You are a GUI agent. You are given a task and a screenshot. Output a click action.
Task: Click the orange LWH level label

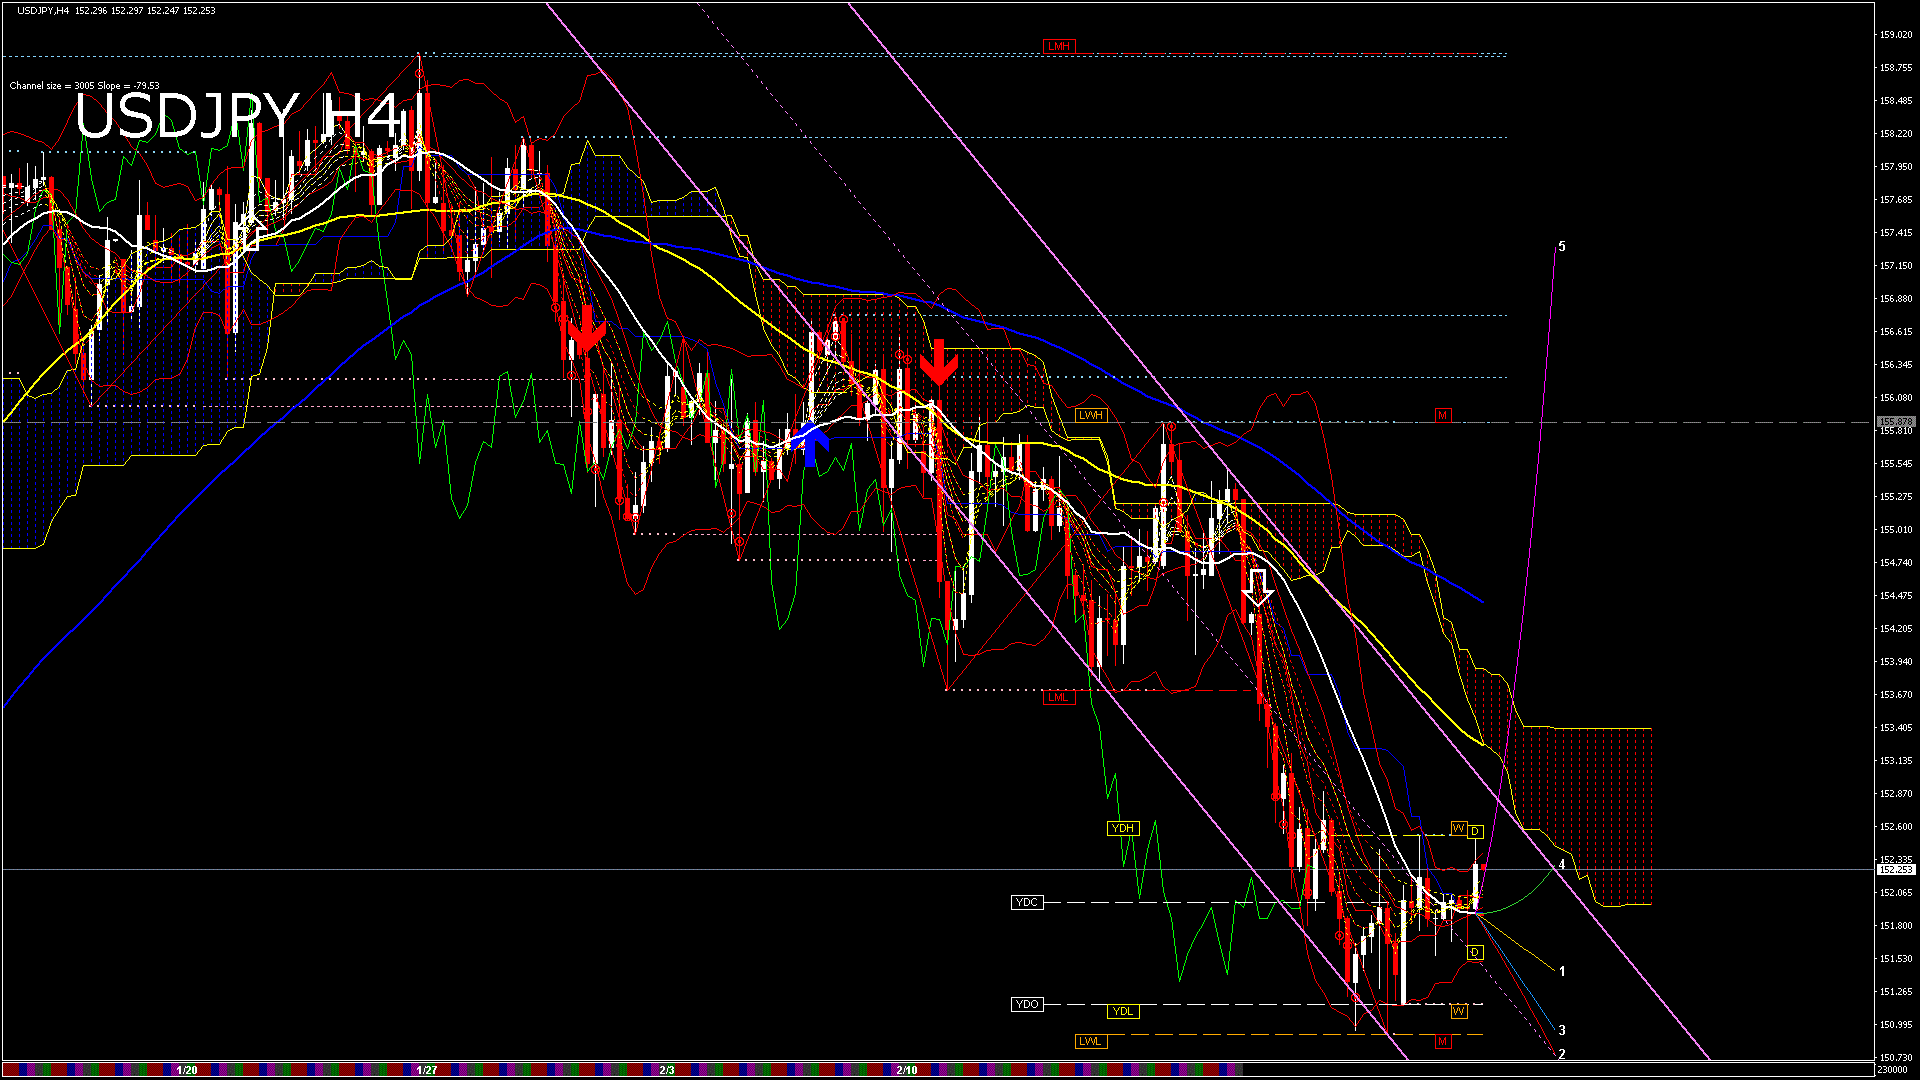point(1091,415)
